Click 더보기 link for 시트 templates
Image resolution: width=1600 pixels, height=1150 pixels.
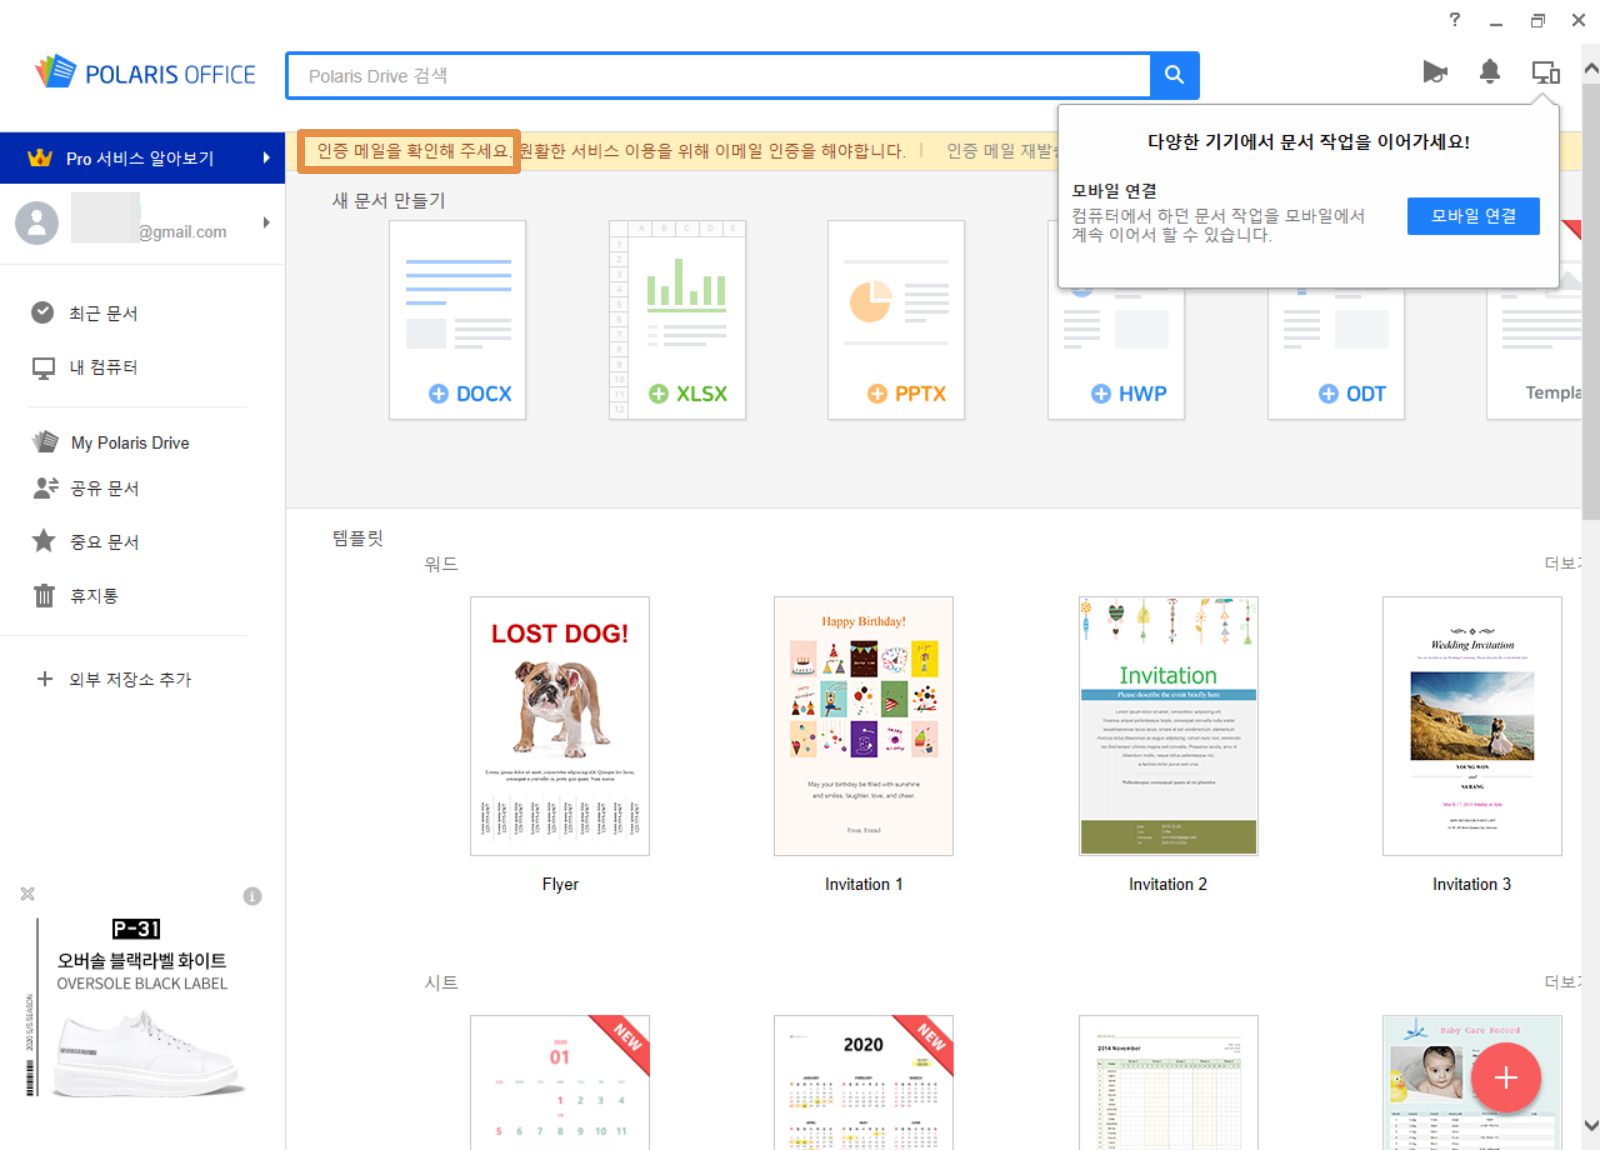point(1563,982)
